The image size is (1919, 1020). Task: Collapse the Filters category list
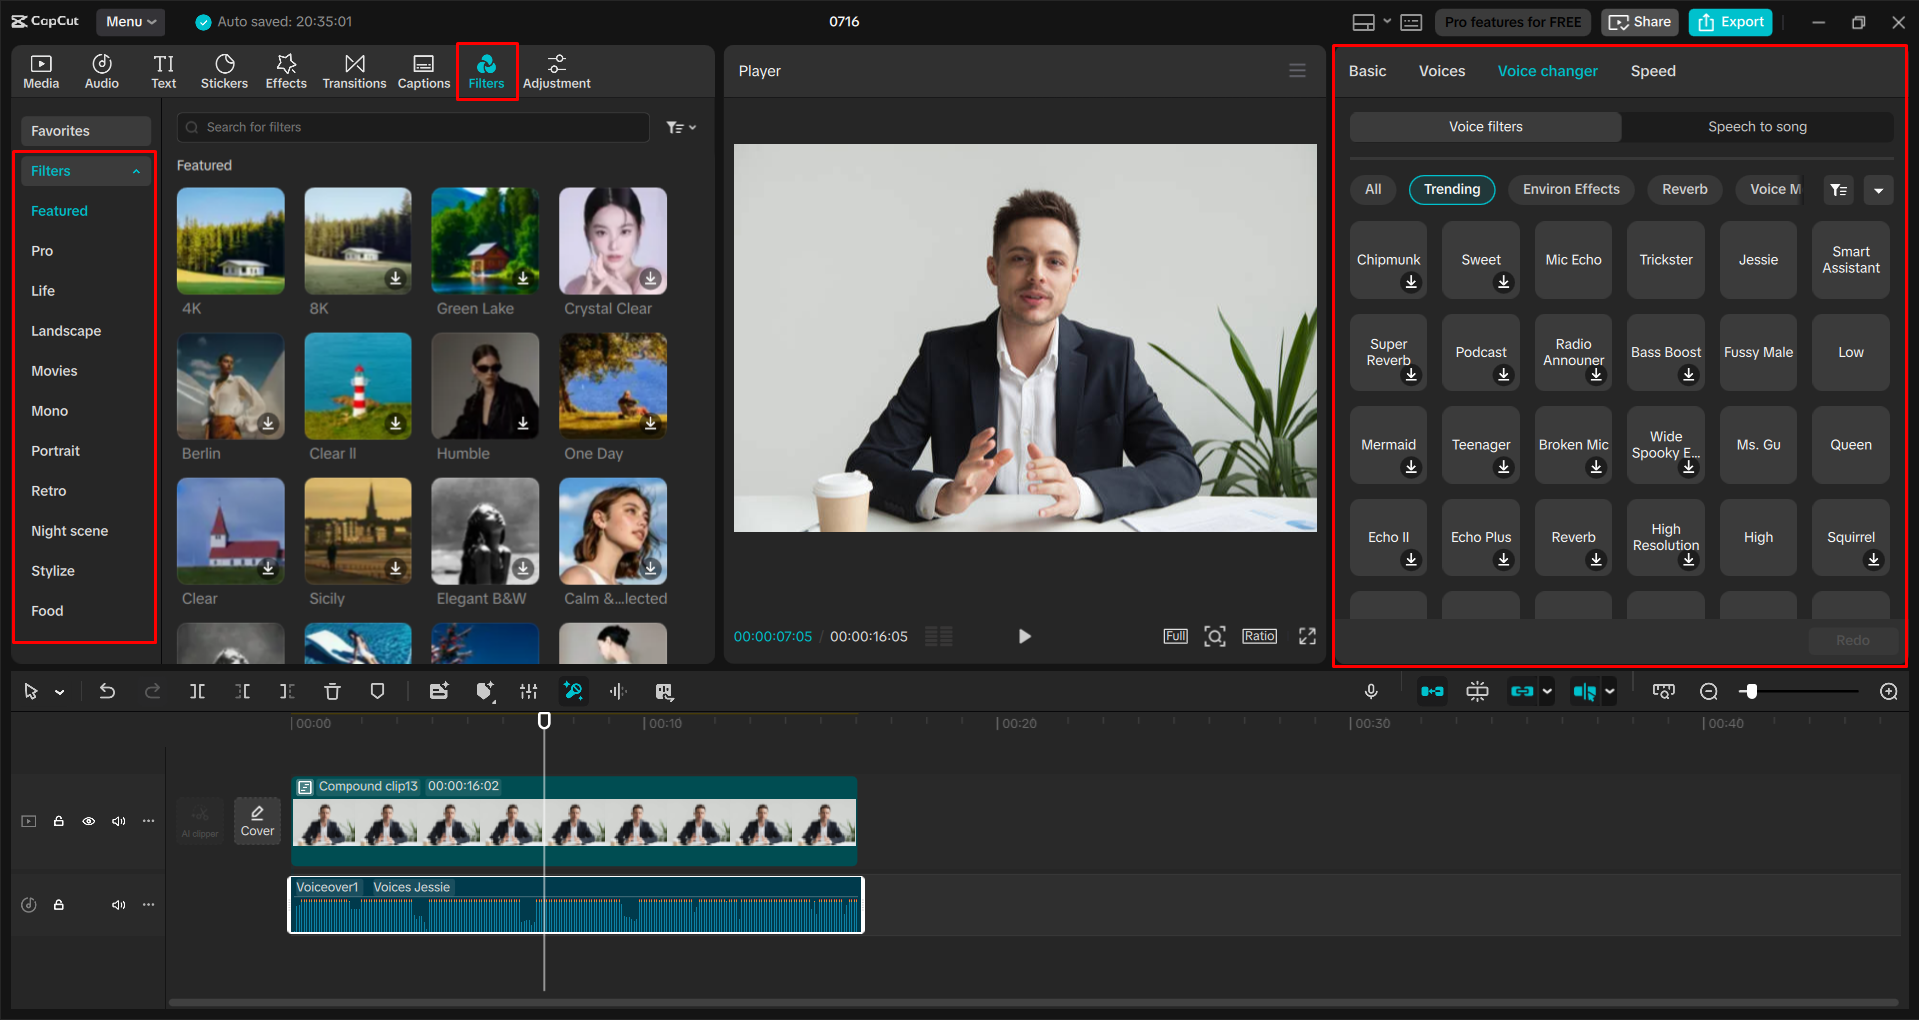[136, 172]
